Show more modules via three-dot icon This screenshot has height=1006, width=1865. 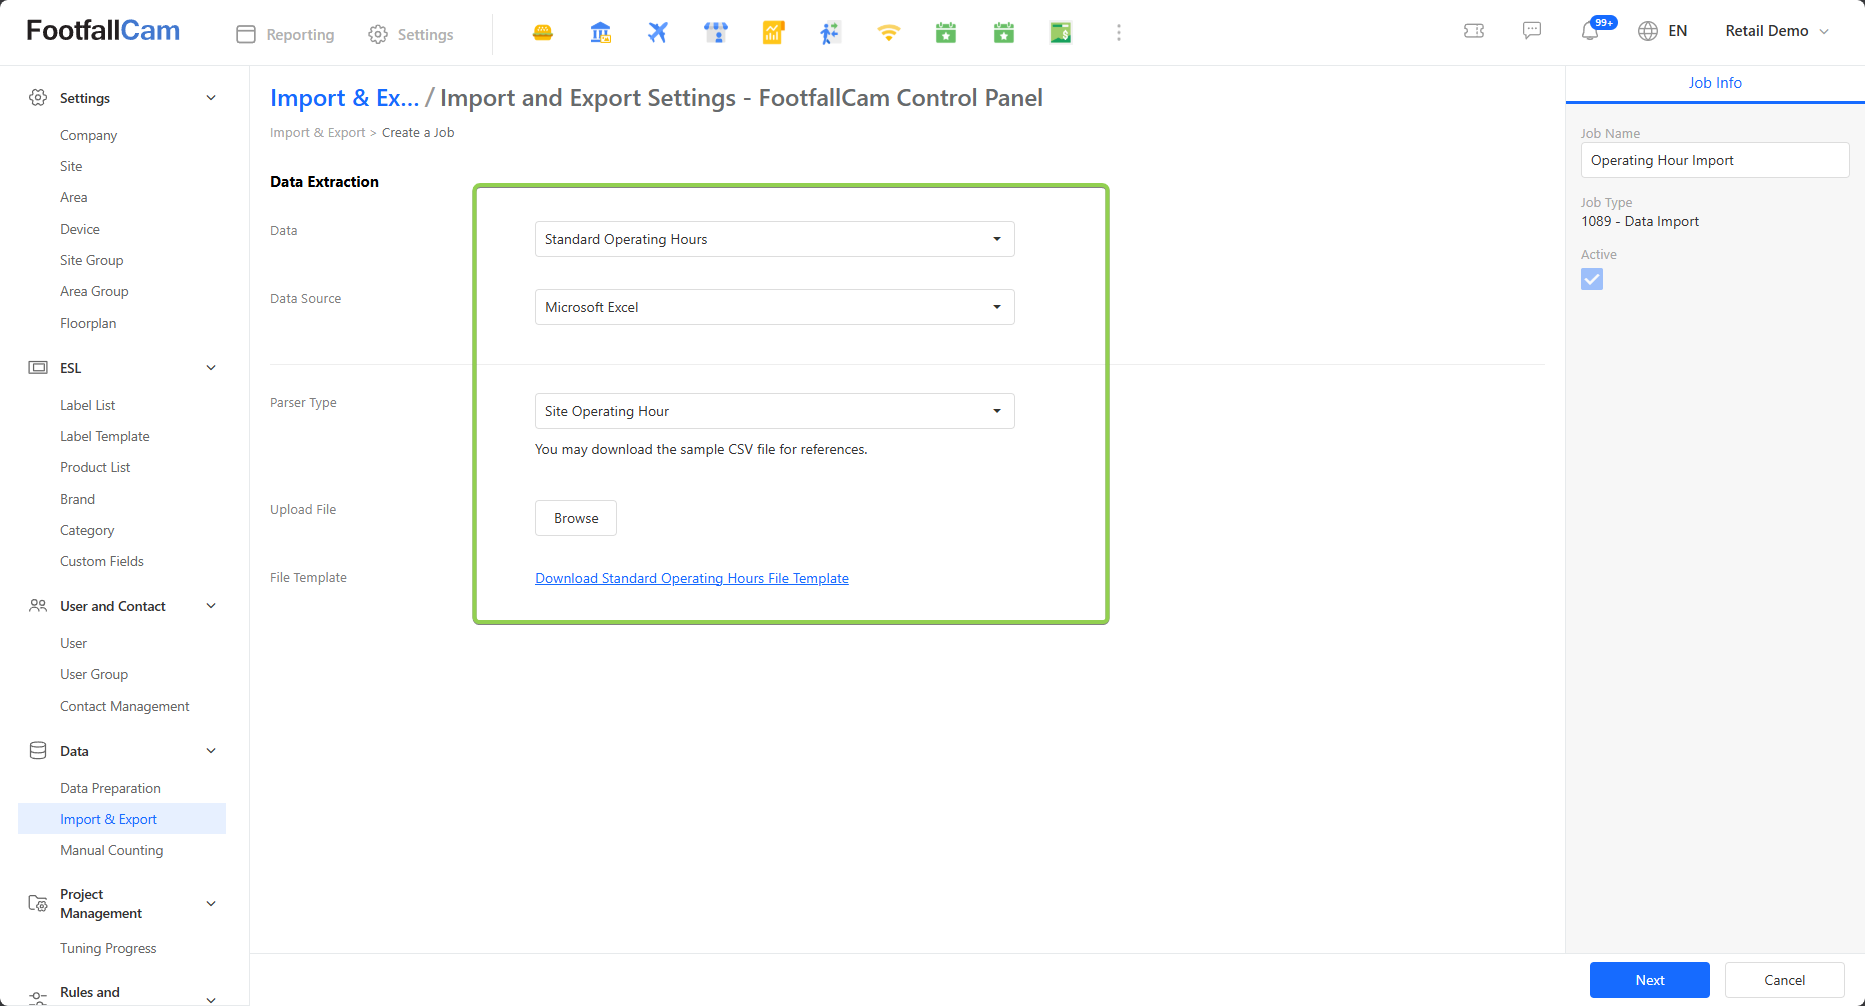click(1119, 33)
